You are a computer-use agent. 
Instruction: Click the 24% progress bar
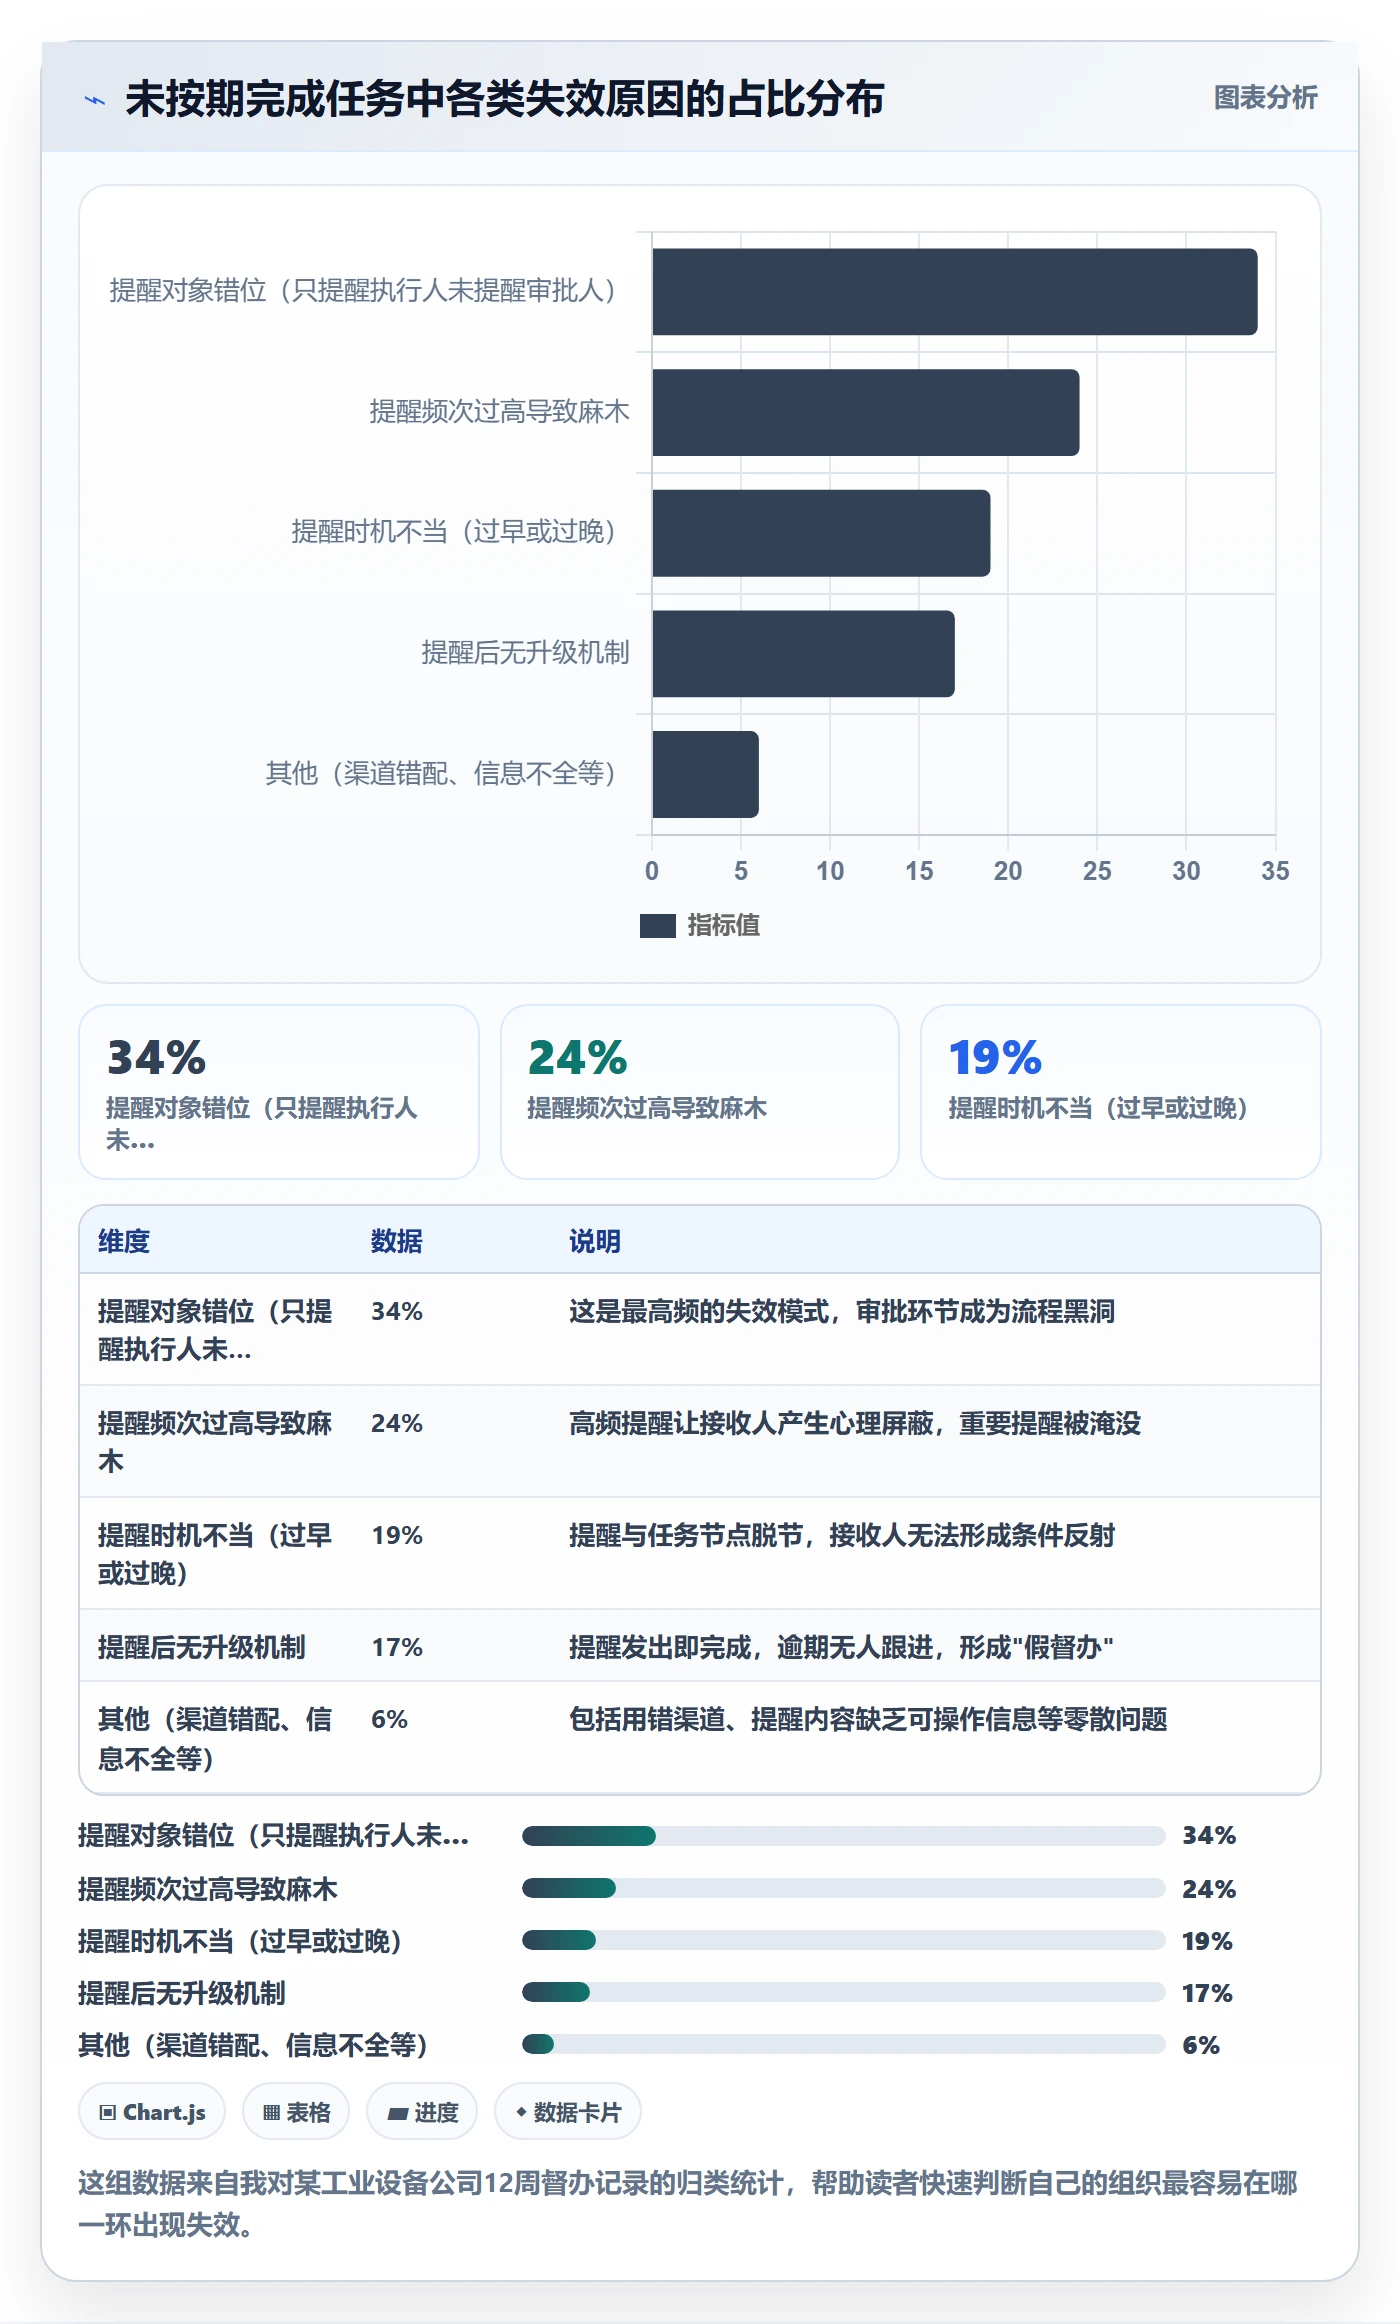(x=843, y=1888)
